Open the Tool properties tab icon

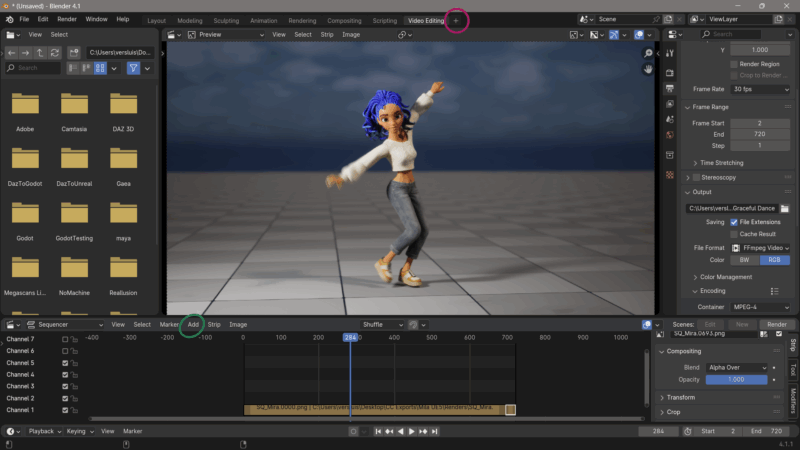click(670, 52)
